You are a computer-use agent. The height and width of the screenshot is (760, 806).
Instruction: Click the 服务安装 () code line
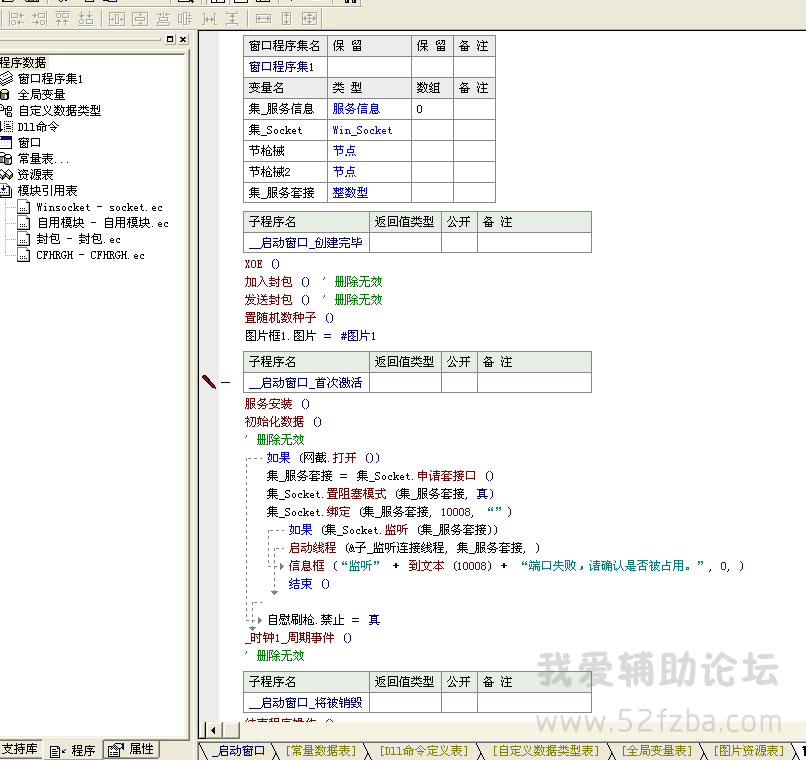[x=277, y=404]
